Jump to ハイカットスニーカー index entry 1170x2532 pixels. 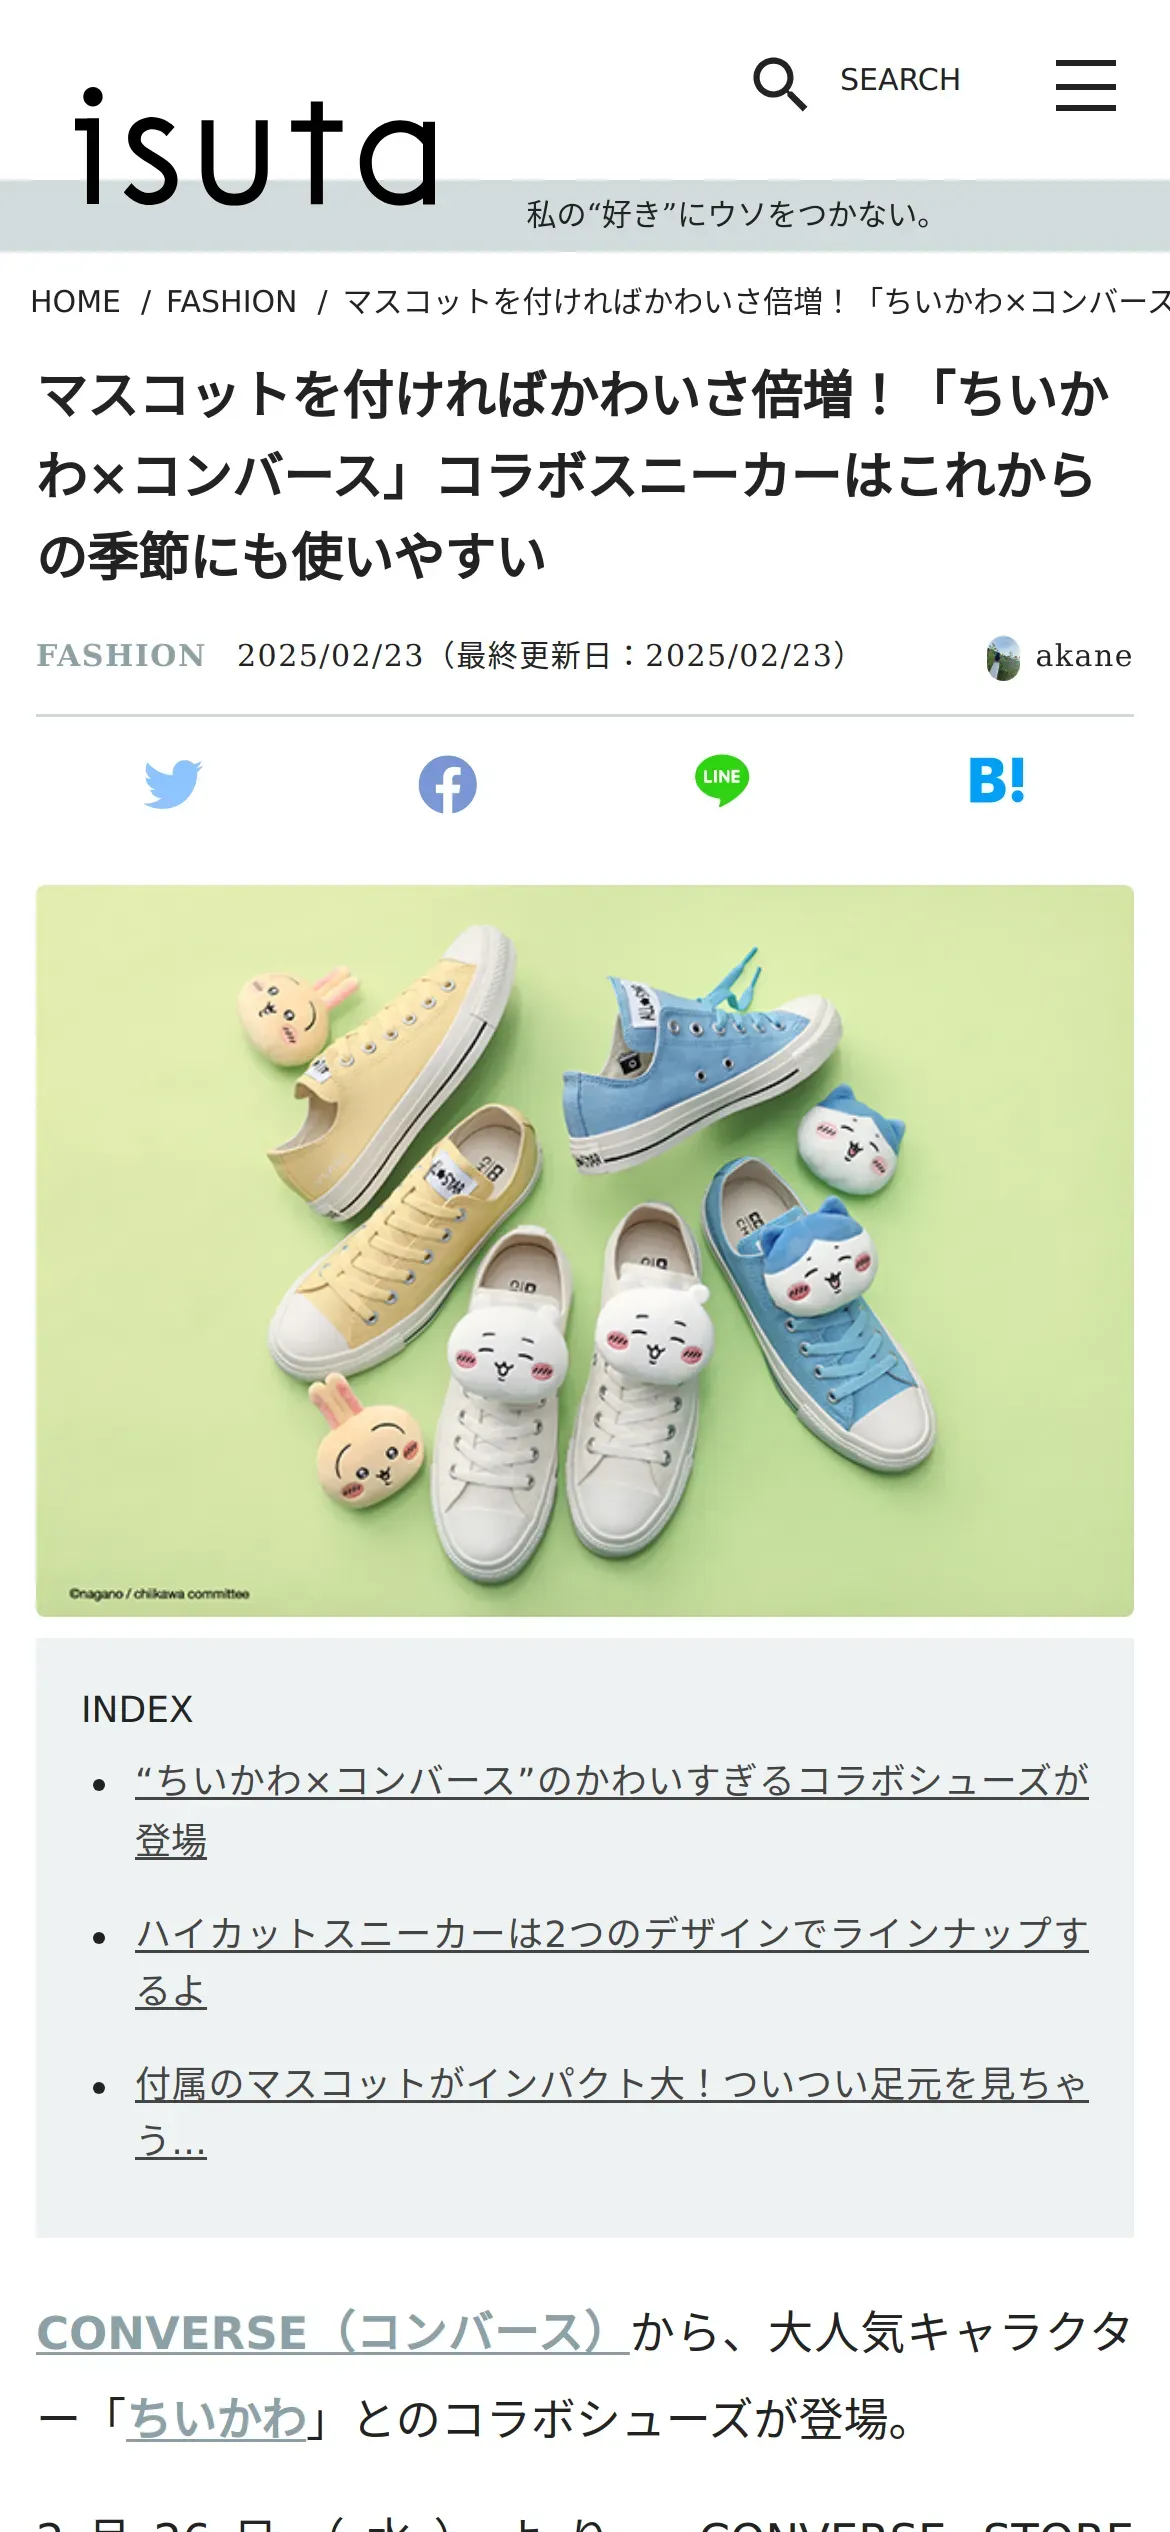click(x=612, y=1961)
